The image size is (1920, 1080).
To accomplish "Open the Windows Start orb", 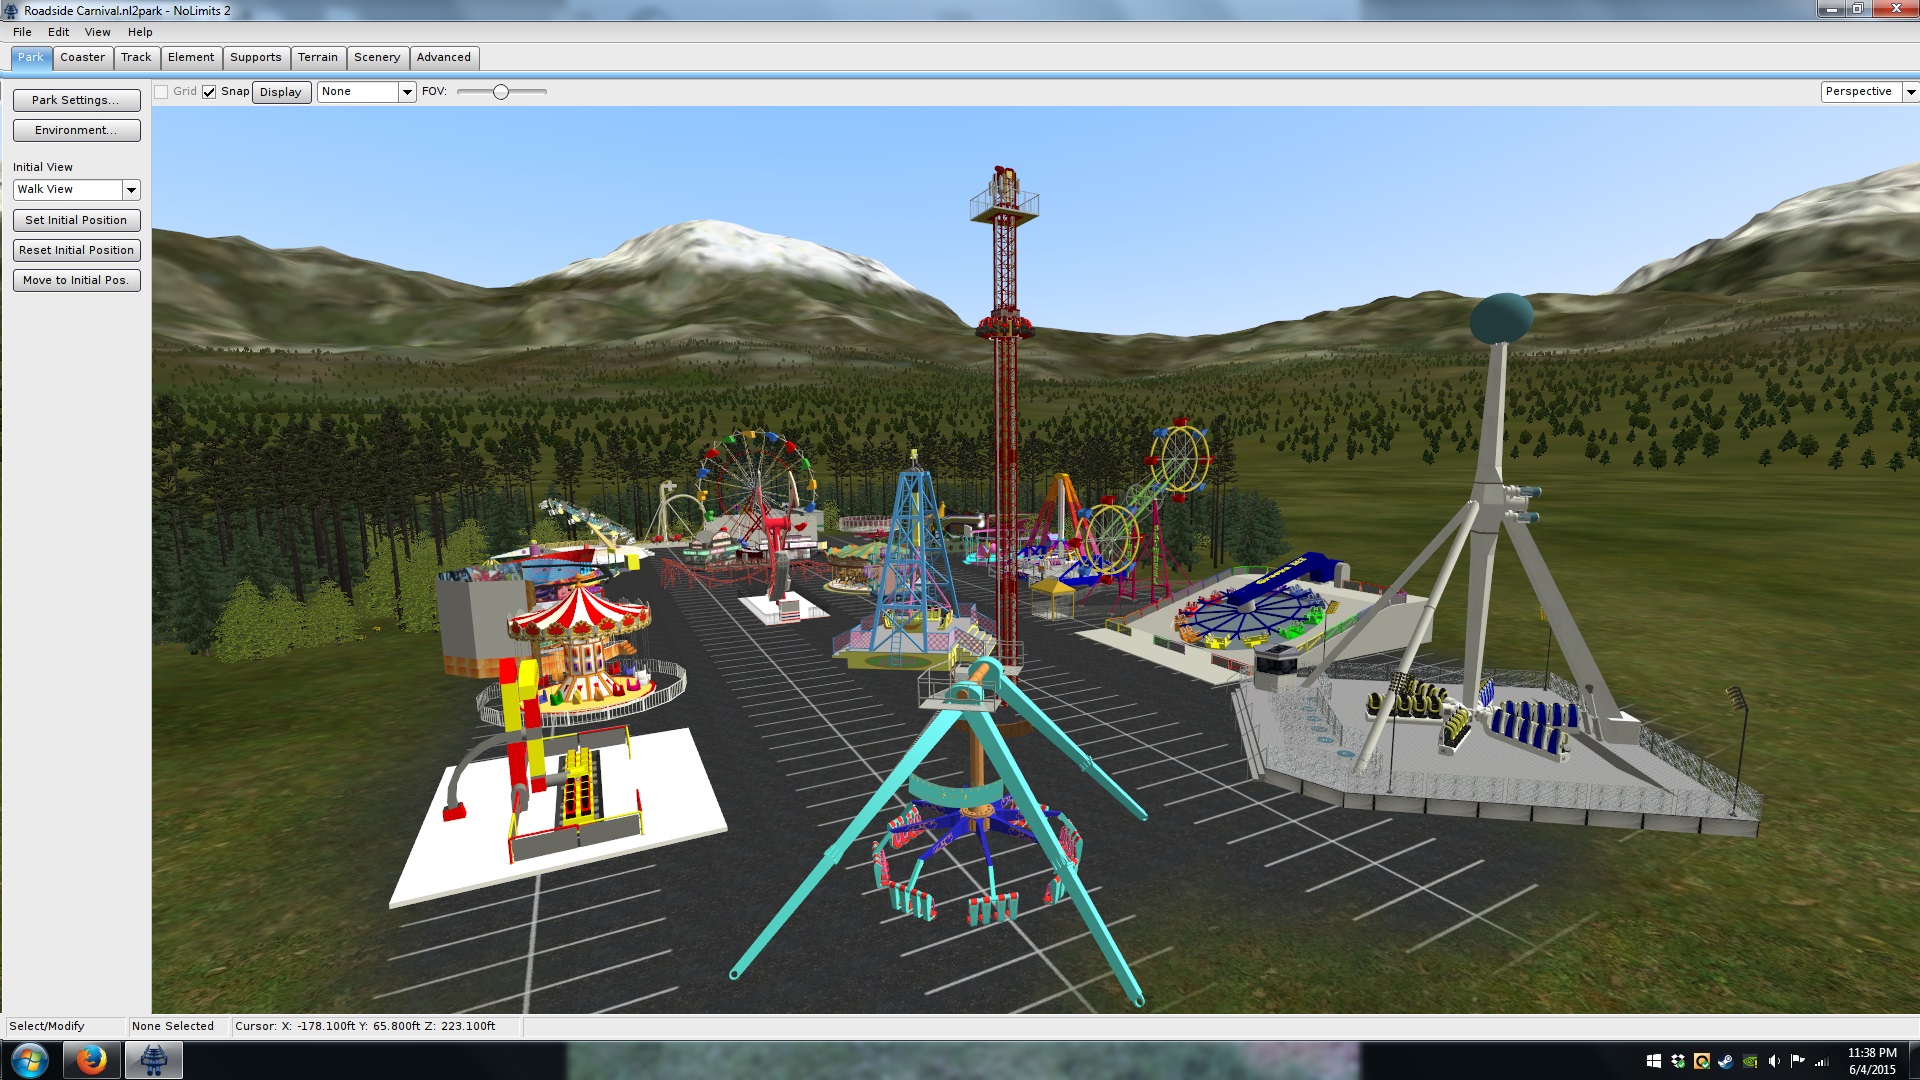I will pos(29,1060).
